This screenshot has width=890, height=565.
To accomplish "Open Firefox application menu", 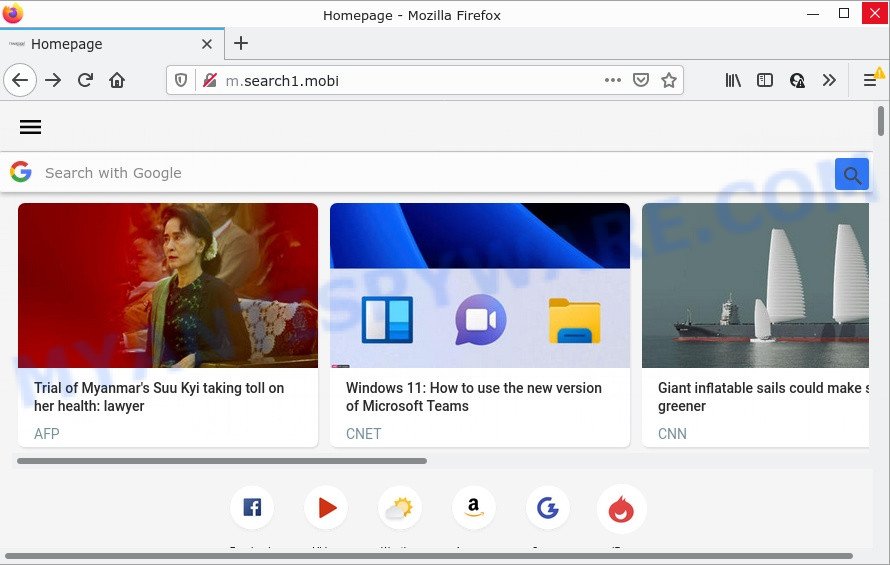I will tap(870, 80).
